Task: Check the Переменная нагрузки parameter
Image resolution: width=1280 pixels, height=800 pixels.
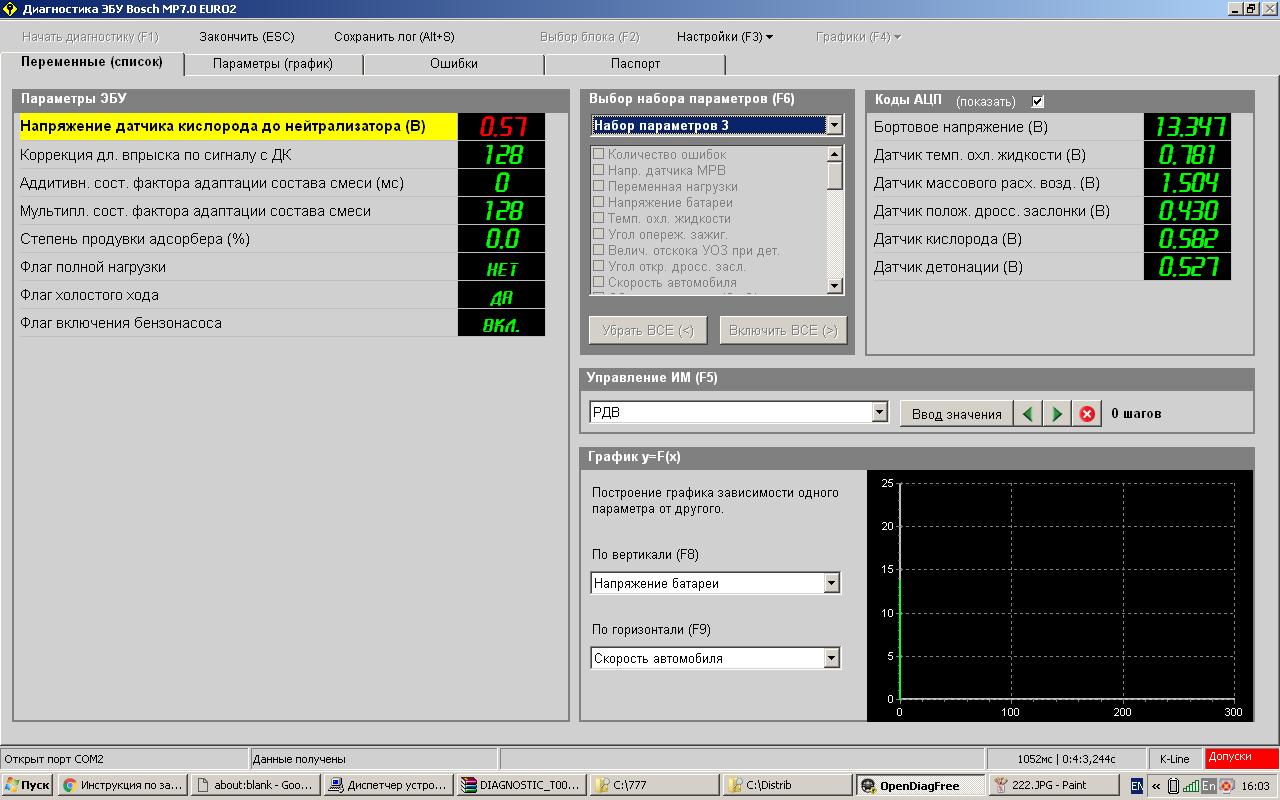Action: coord(598,186)
